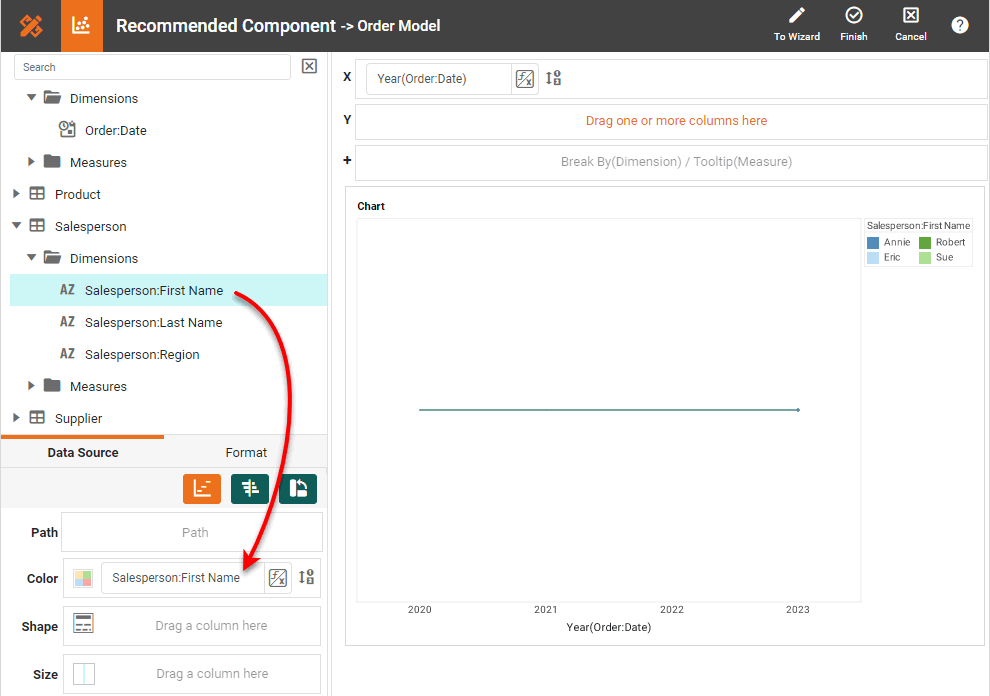Select the orange chart type button
990x696 pixels.
(202, 488)
